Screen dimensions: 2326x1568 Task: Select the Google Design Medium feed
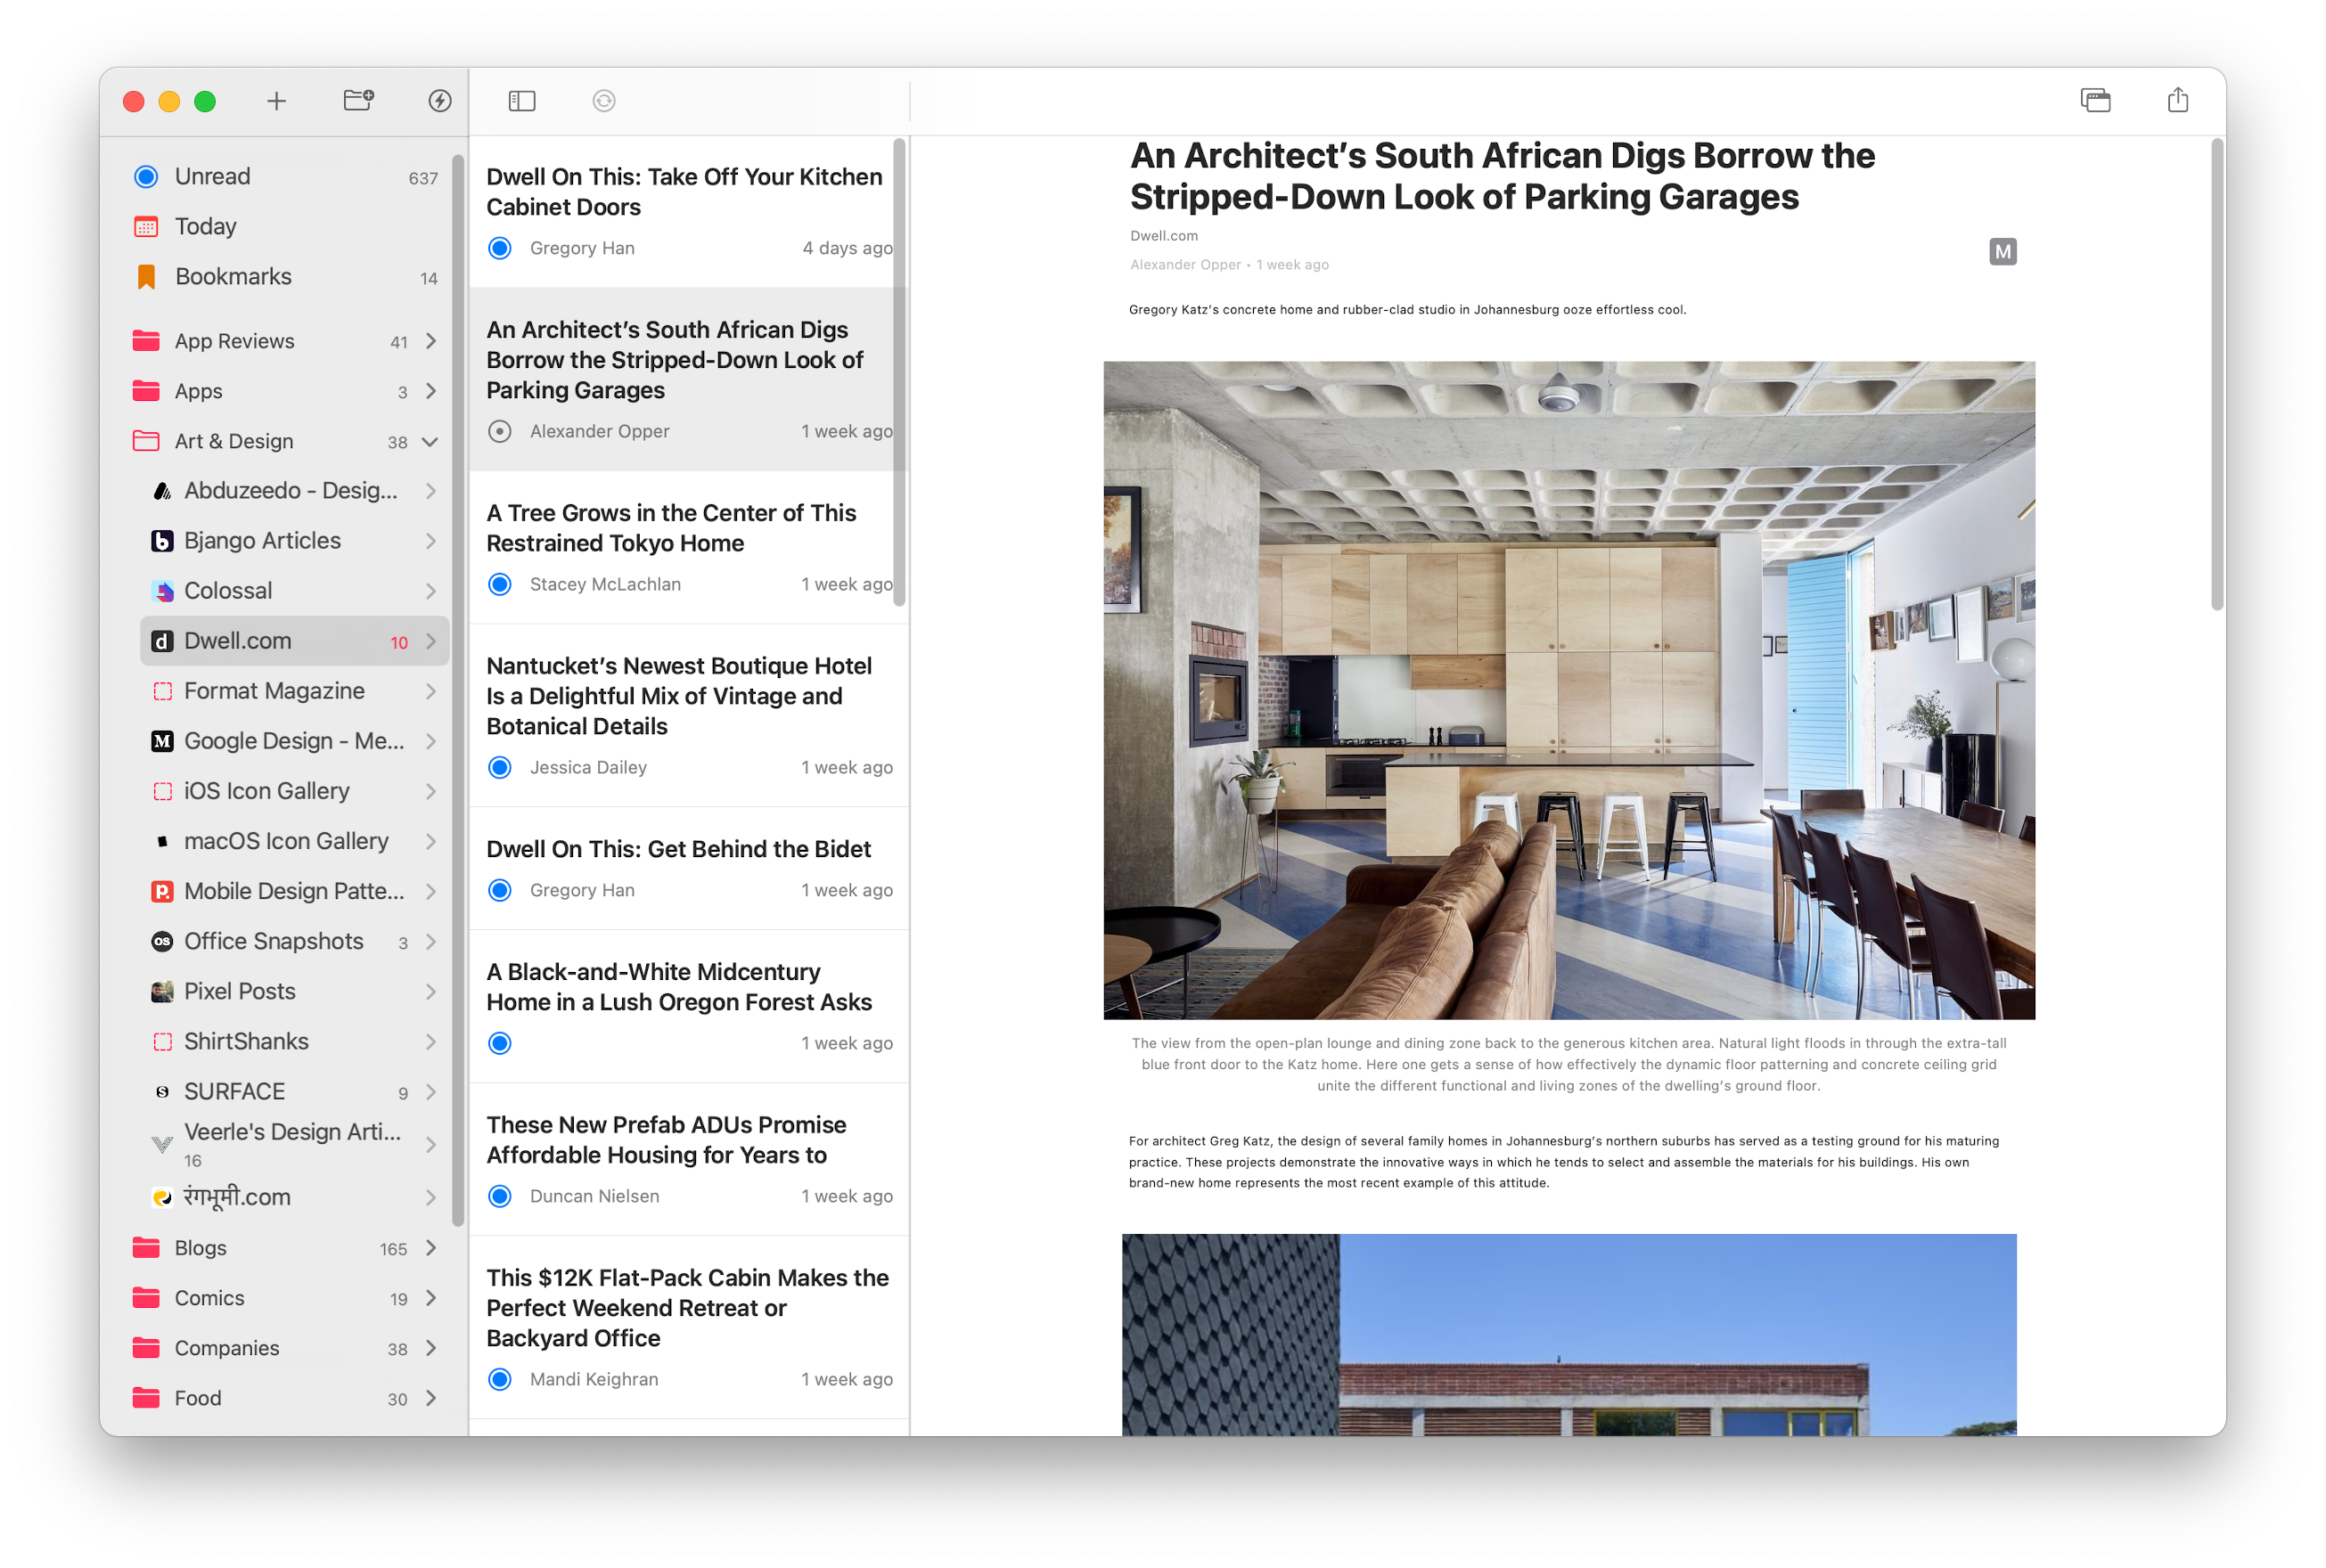294,741
